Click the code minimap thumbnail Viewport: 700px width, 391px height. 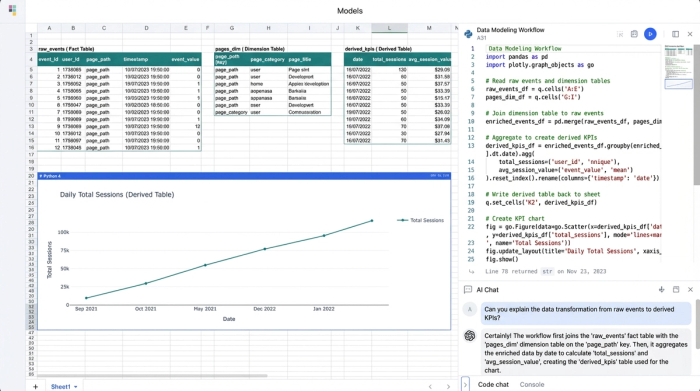pos(678,67)
